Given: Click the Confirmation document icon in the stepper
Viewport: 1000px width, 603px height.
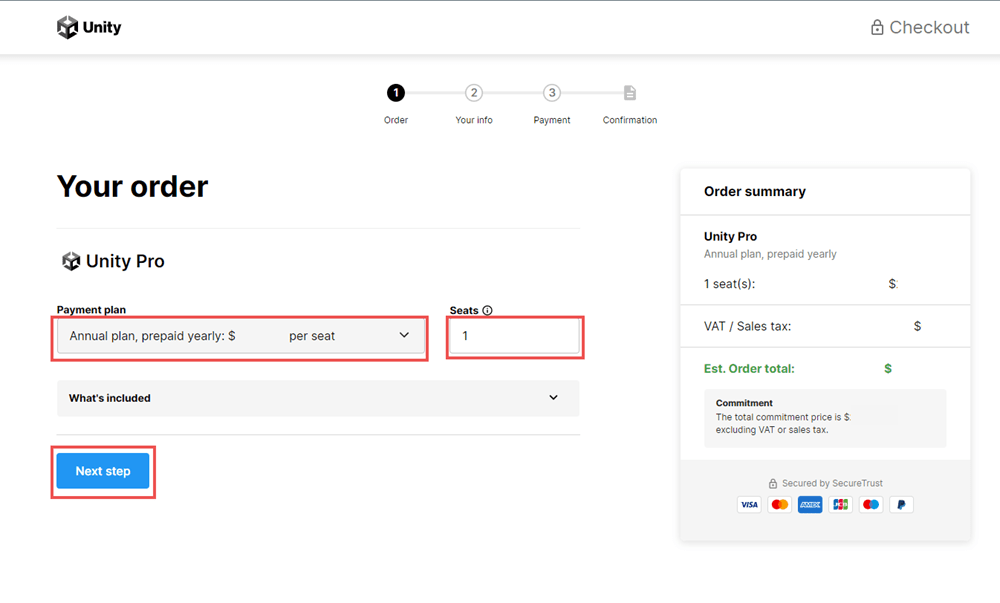Looking at the screenshot, I should (629, 92).
